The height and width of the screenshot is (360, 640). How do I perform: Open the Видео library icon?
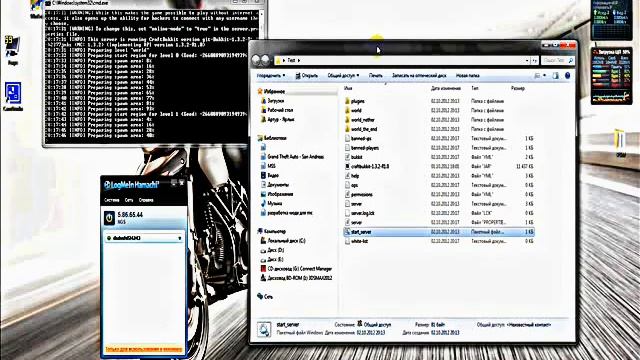pos(263,175)
